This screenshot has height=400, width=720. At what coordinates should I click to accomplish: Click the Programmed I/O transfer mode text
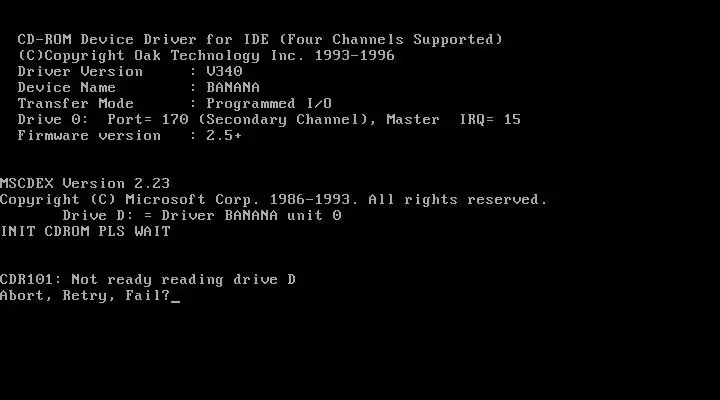tap(269, 103)
